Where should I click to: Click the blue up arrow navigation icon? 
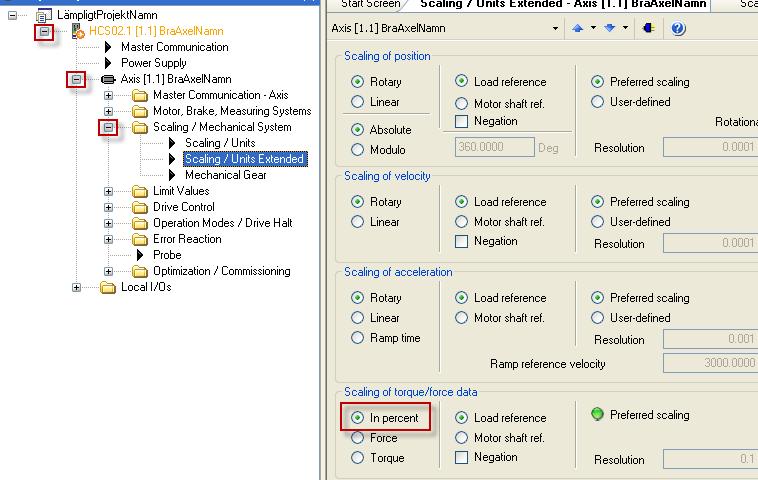point(577,28)
